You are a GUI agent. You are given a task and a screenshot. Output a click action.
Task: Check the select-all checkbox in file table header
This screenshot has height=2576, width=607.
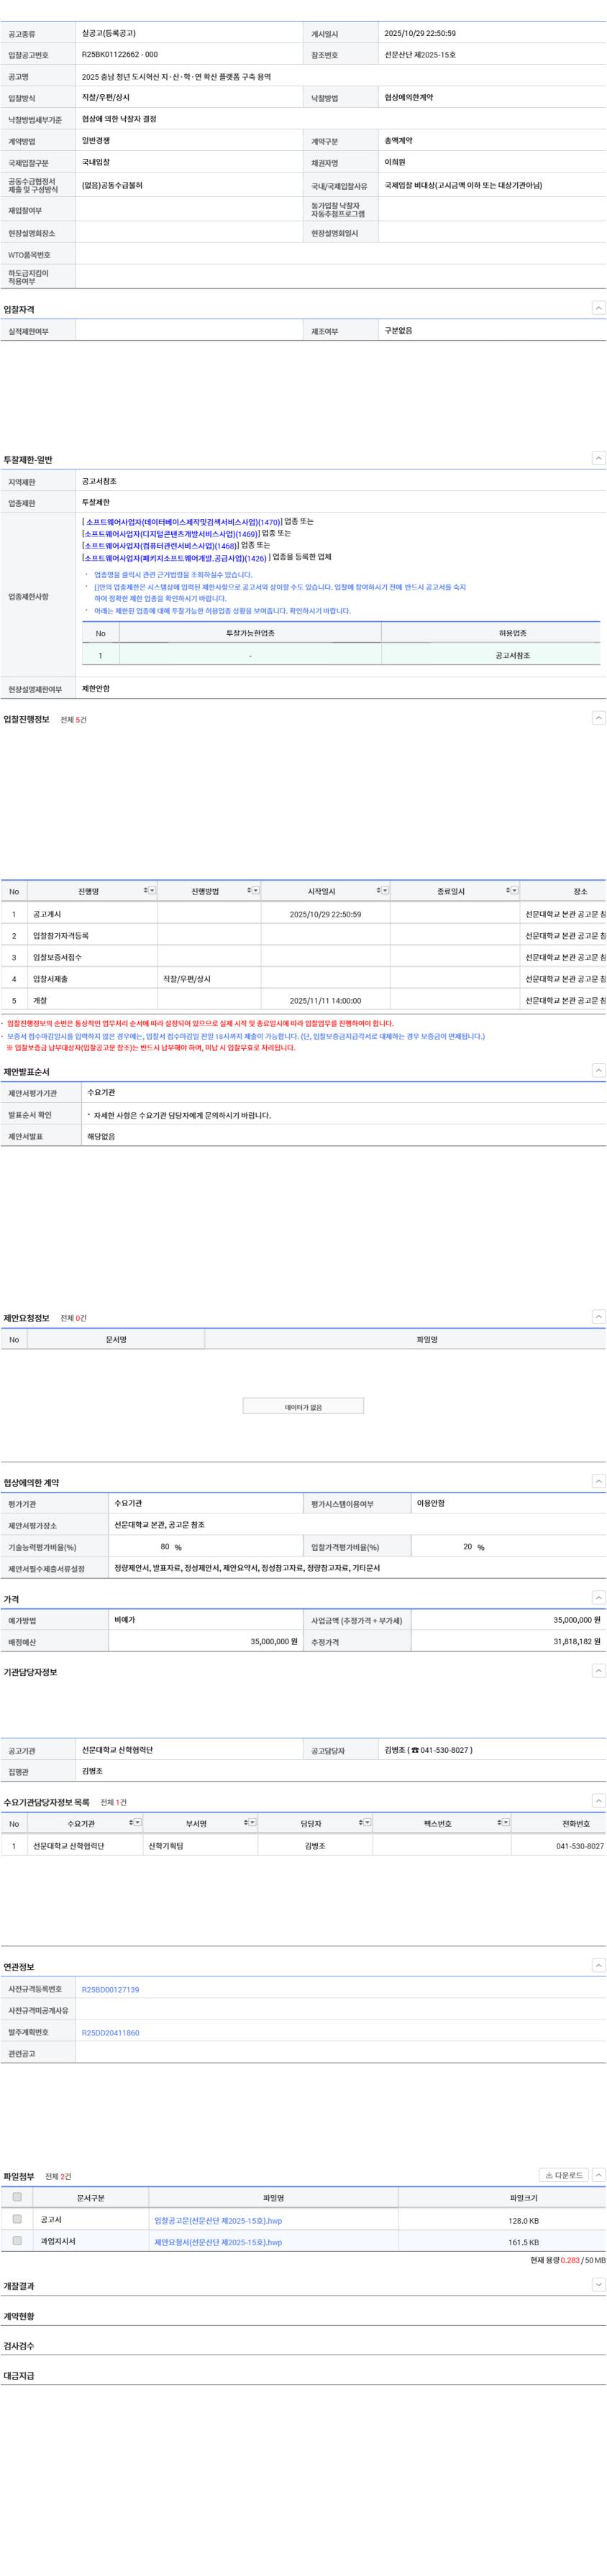pos(17,2197)
